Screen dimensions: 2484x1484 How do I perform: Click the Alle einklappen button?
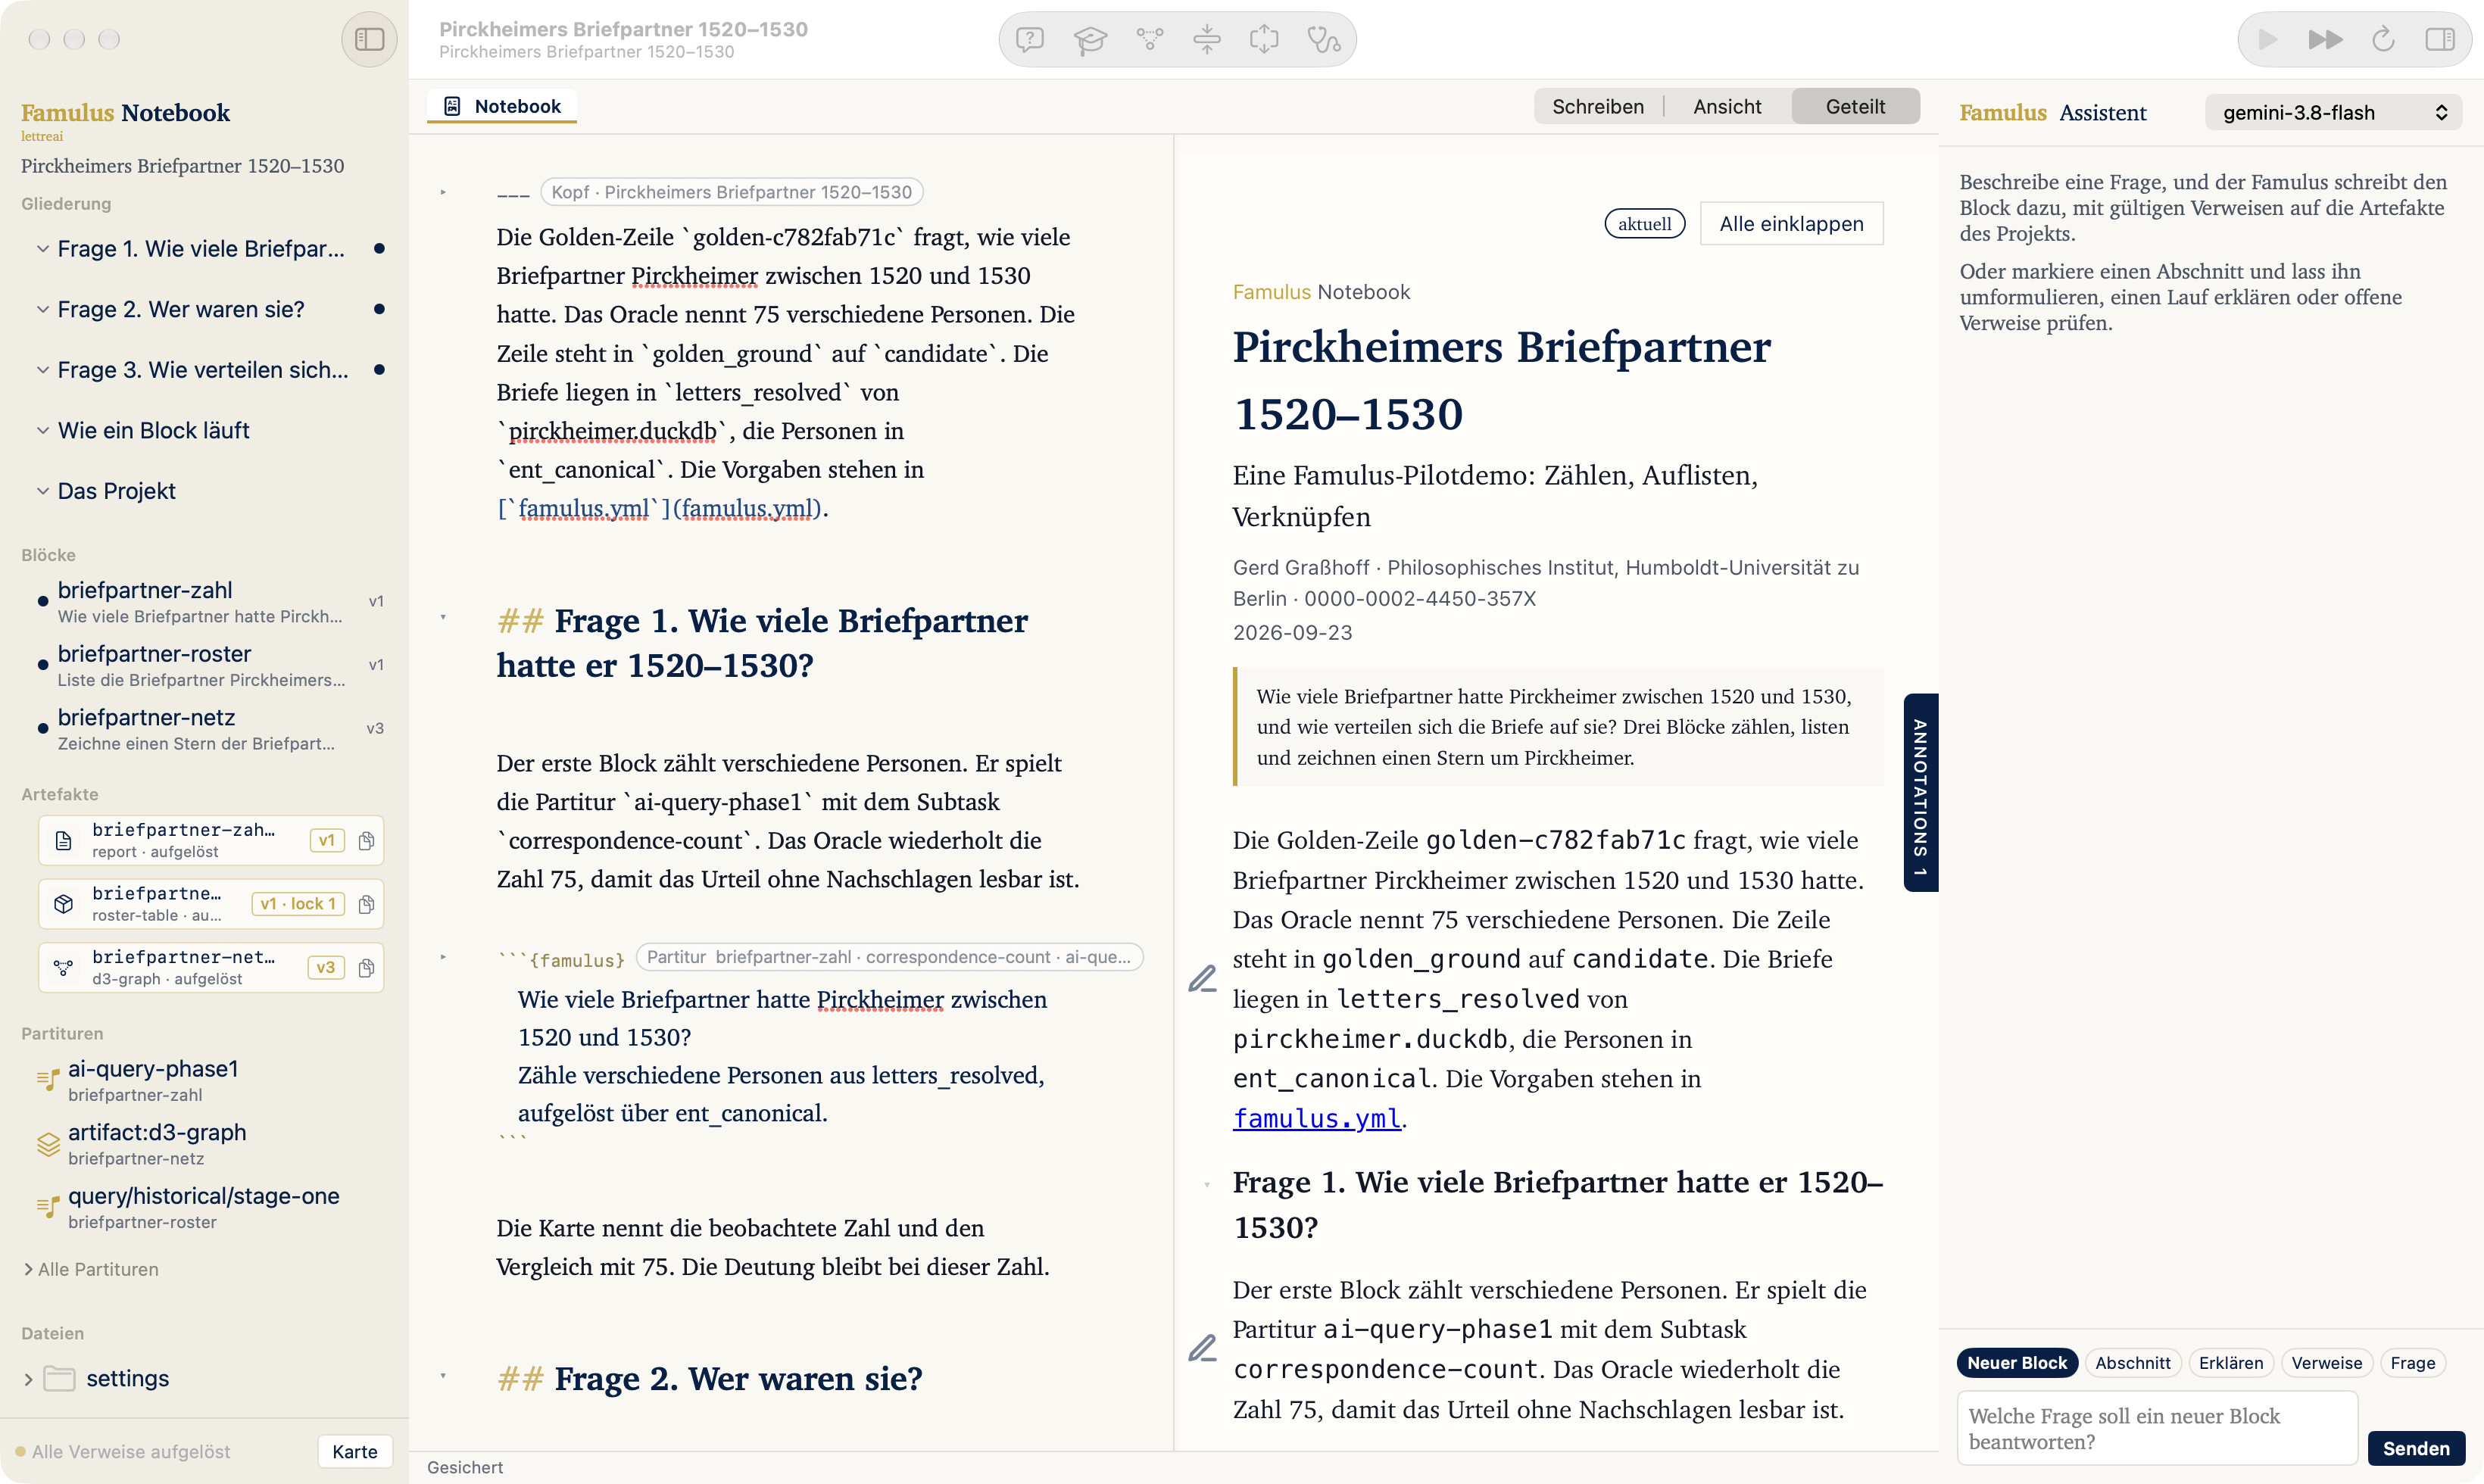pyautogui.click(x=1791, y=224)
